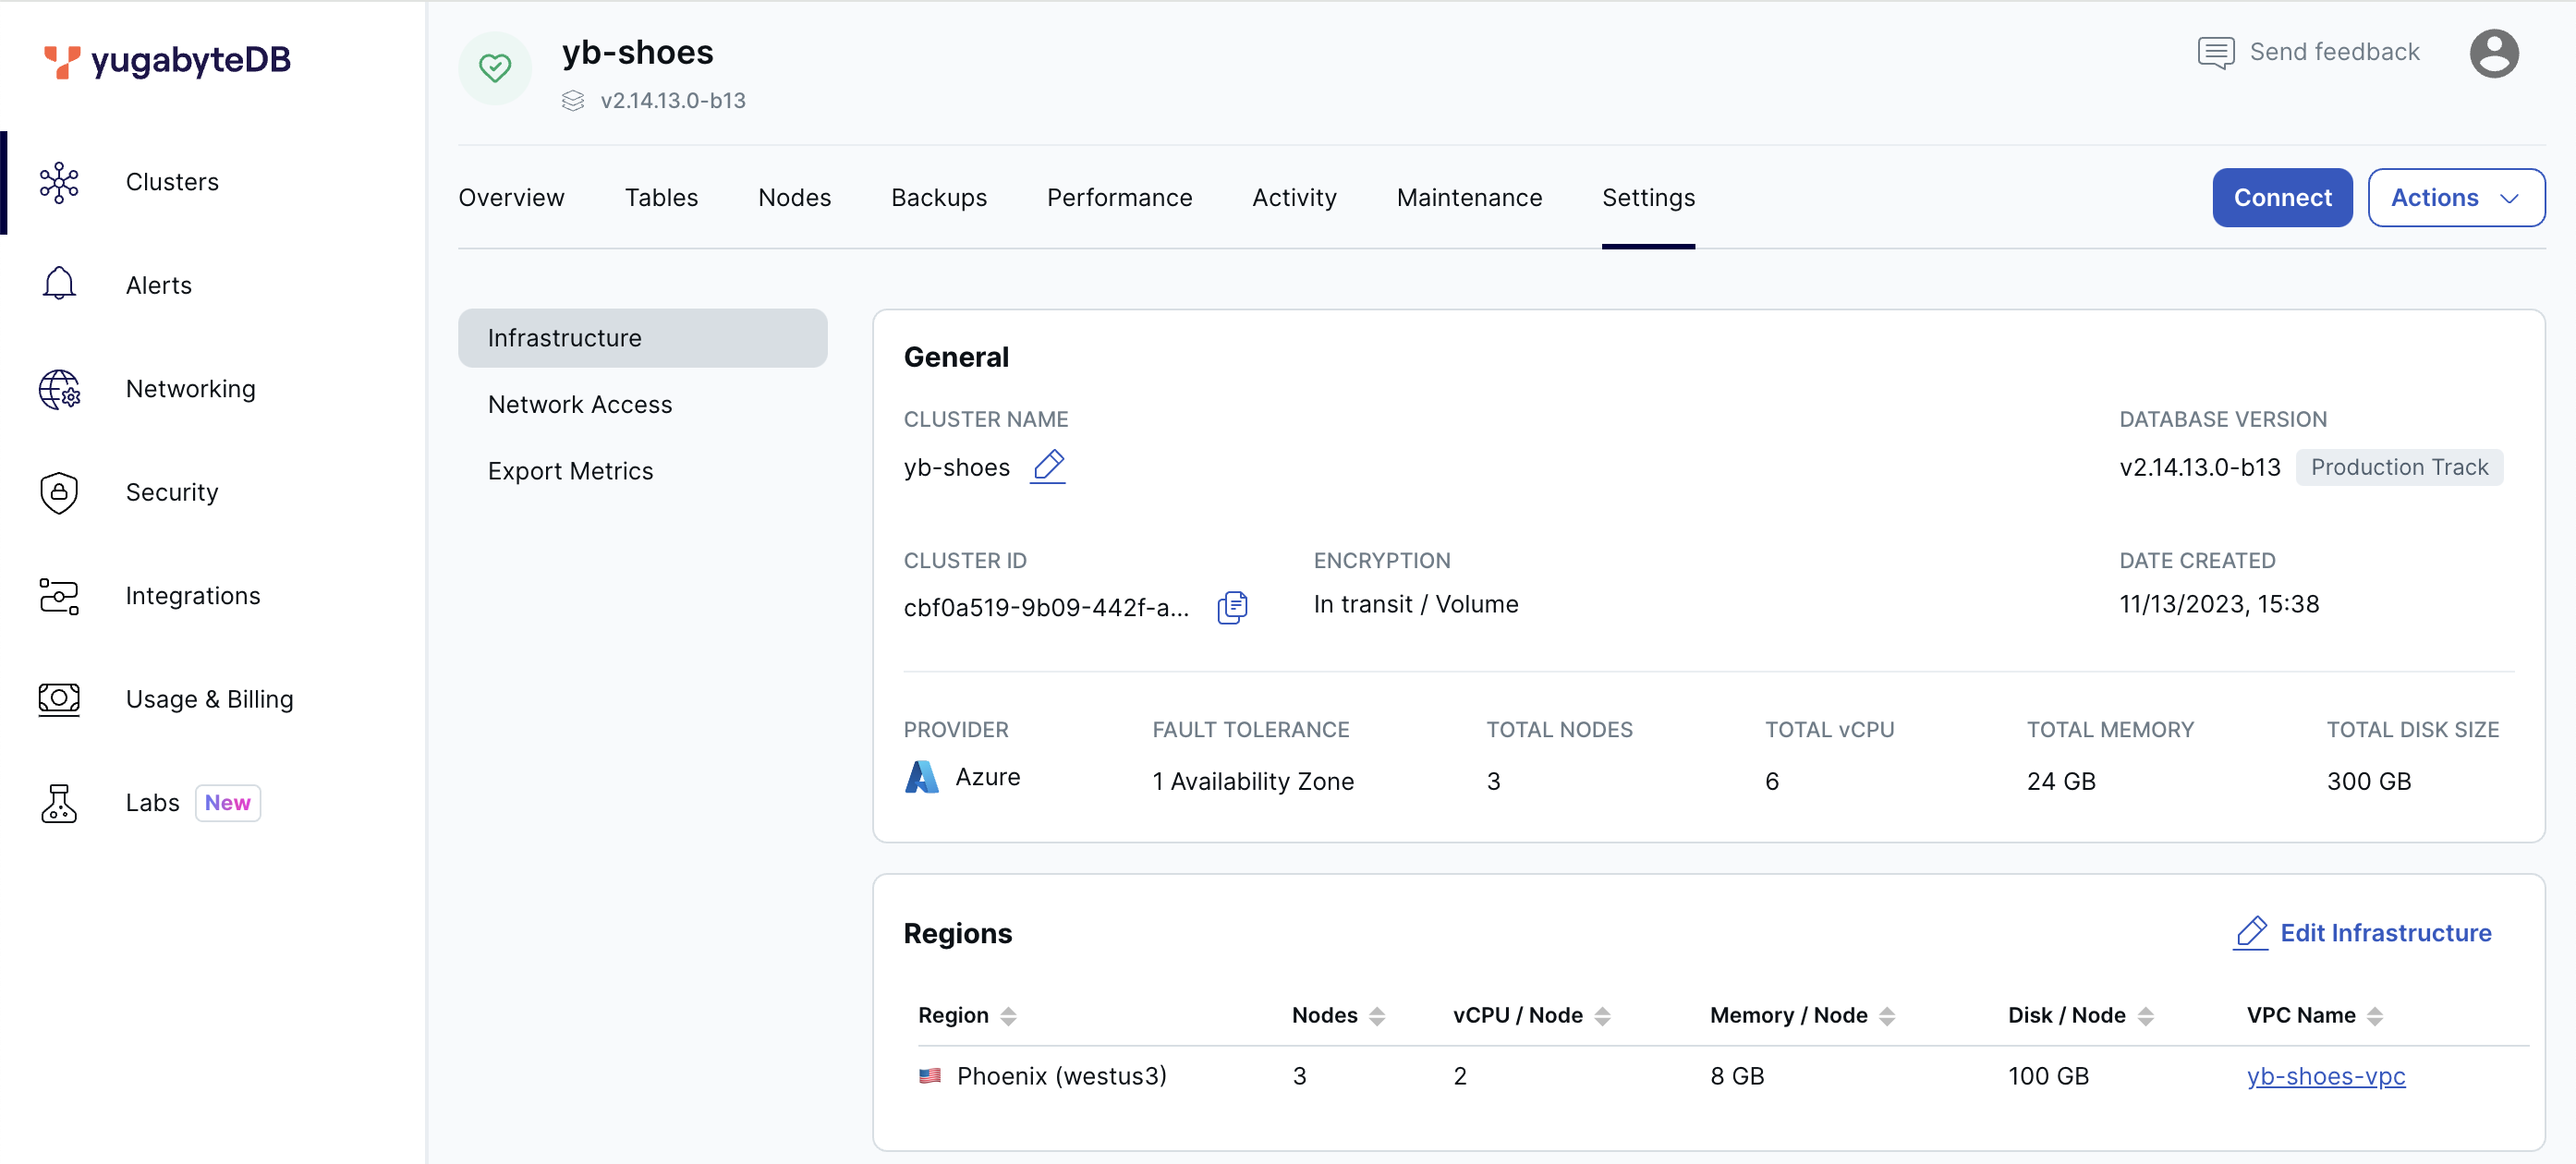Click the Security shield icon
This screenshot has height=1164, width=2576.
point(59,492)
